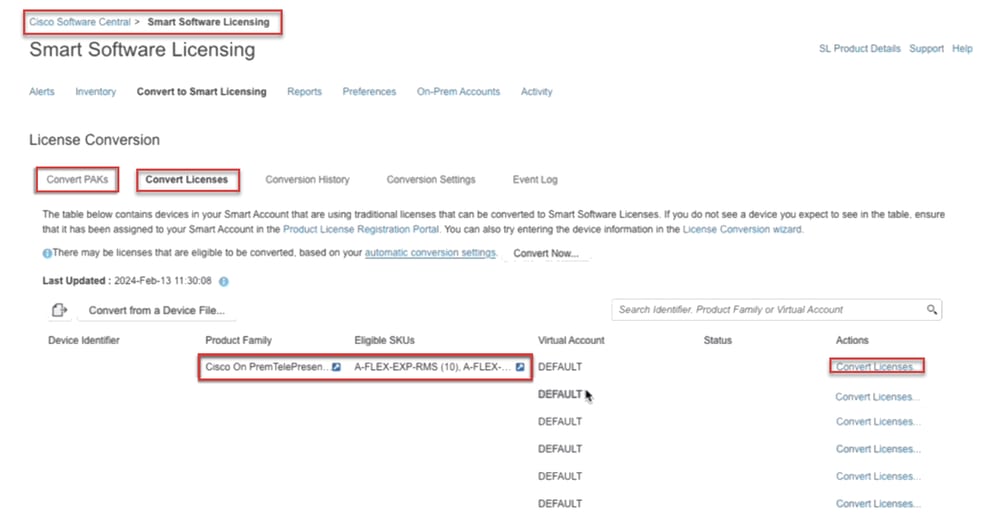
Task: Open the Help link
Action: pos(962,48)
